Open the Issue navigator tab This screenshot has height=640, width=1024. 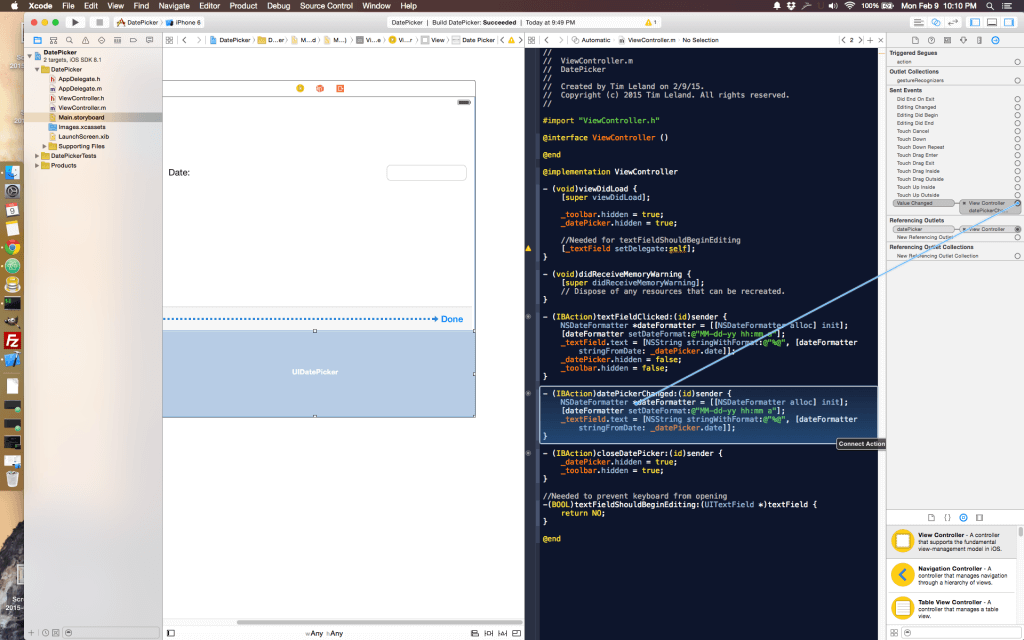(x=85, y=40)
